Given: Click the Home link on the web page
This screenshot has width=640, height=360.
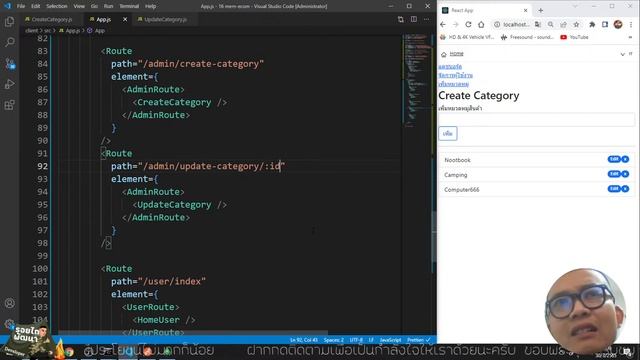Looking at the screenshot, I should point(456,54).
